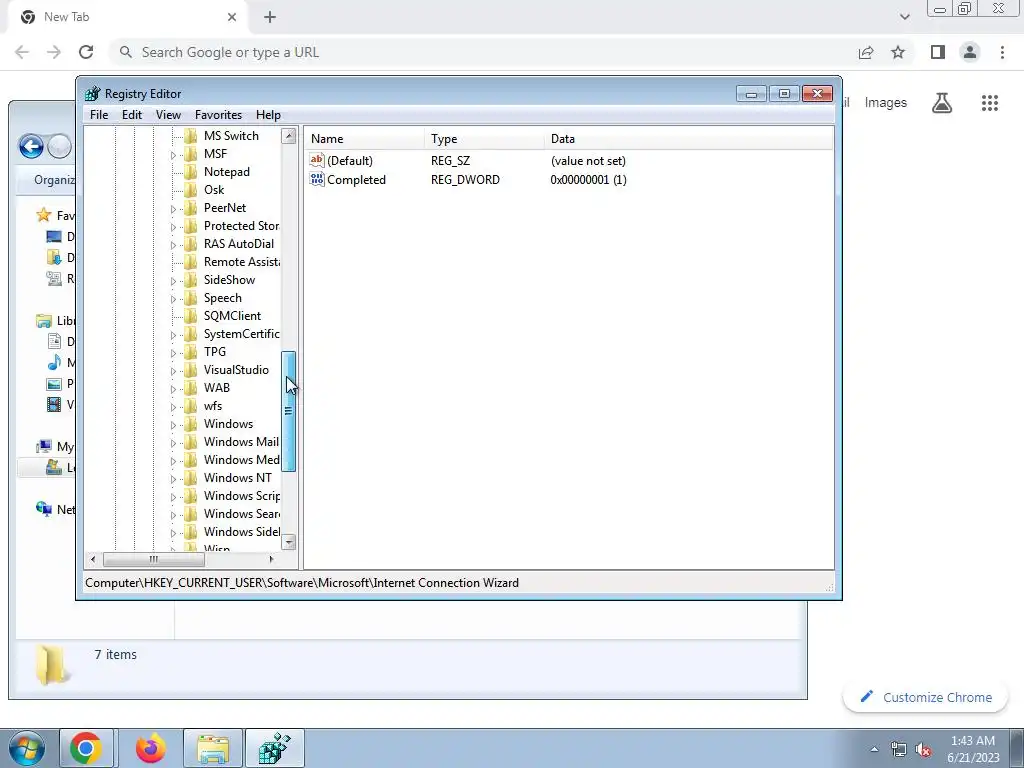The height and width of the screenshot is (768, 1024).
Task: Select the Windows Sidebar key folder icon
Action: click(x=191, y=532)
